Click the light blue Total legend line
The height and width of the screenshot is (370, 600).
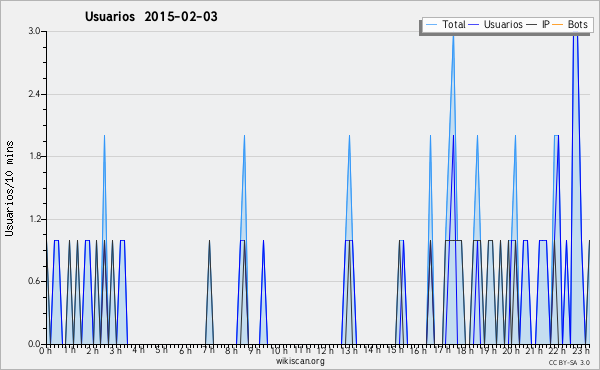pyautogui.click(x=431, y=25)
